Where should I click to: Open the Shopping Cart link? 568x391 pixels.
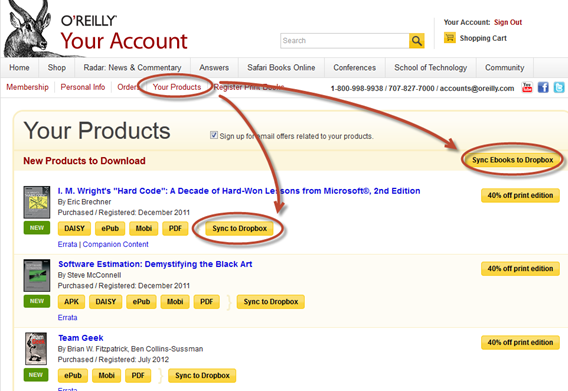483,38
